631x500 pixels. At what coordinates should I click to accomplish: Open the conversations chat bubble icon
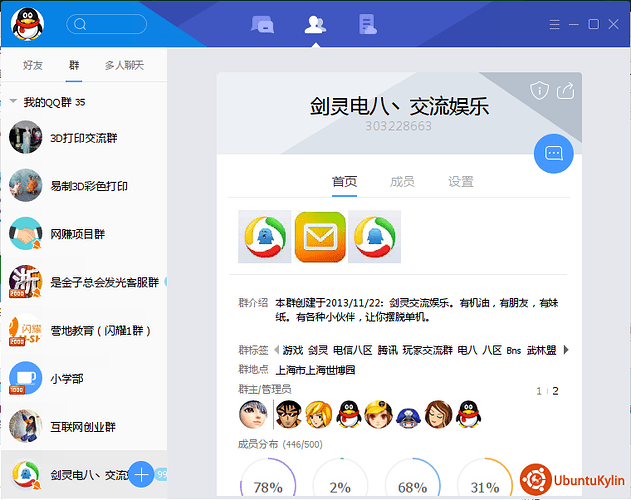262,25
